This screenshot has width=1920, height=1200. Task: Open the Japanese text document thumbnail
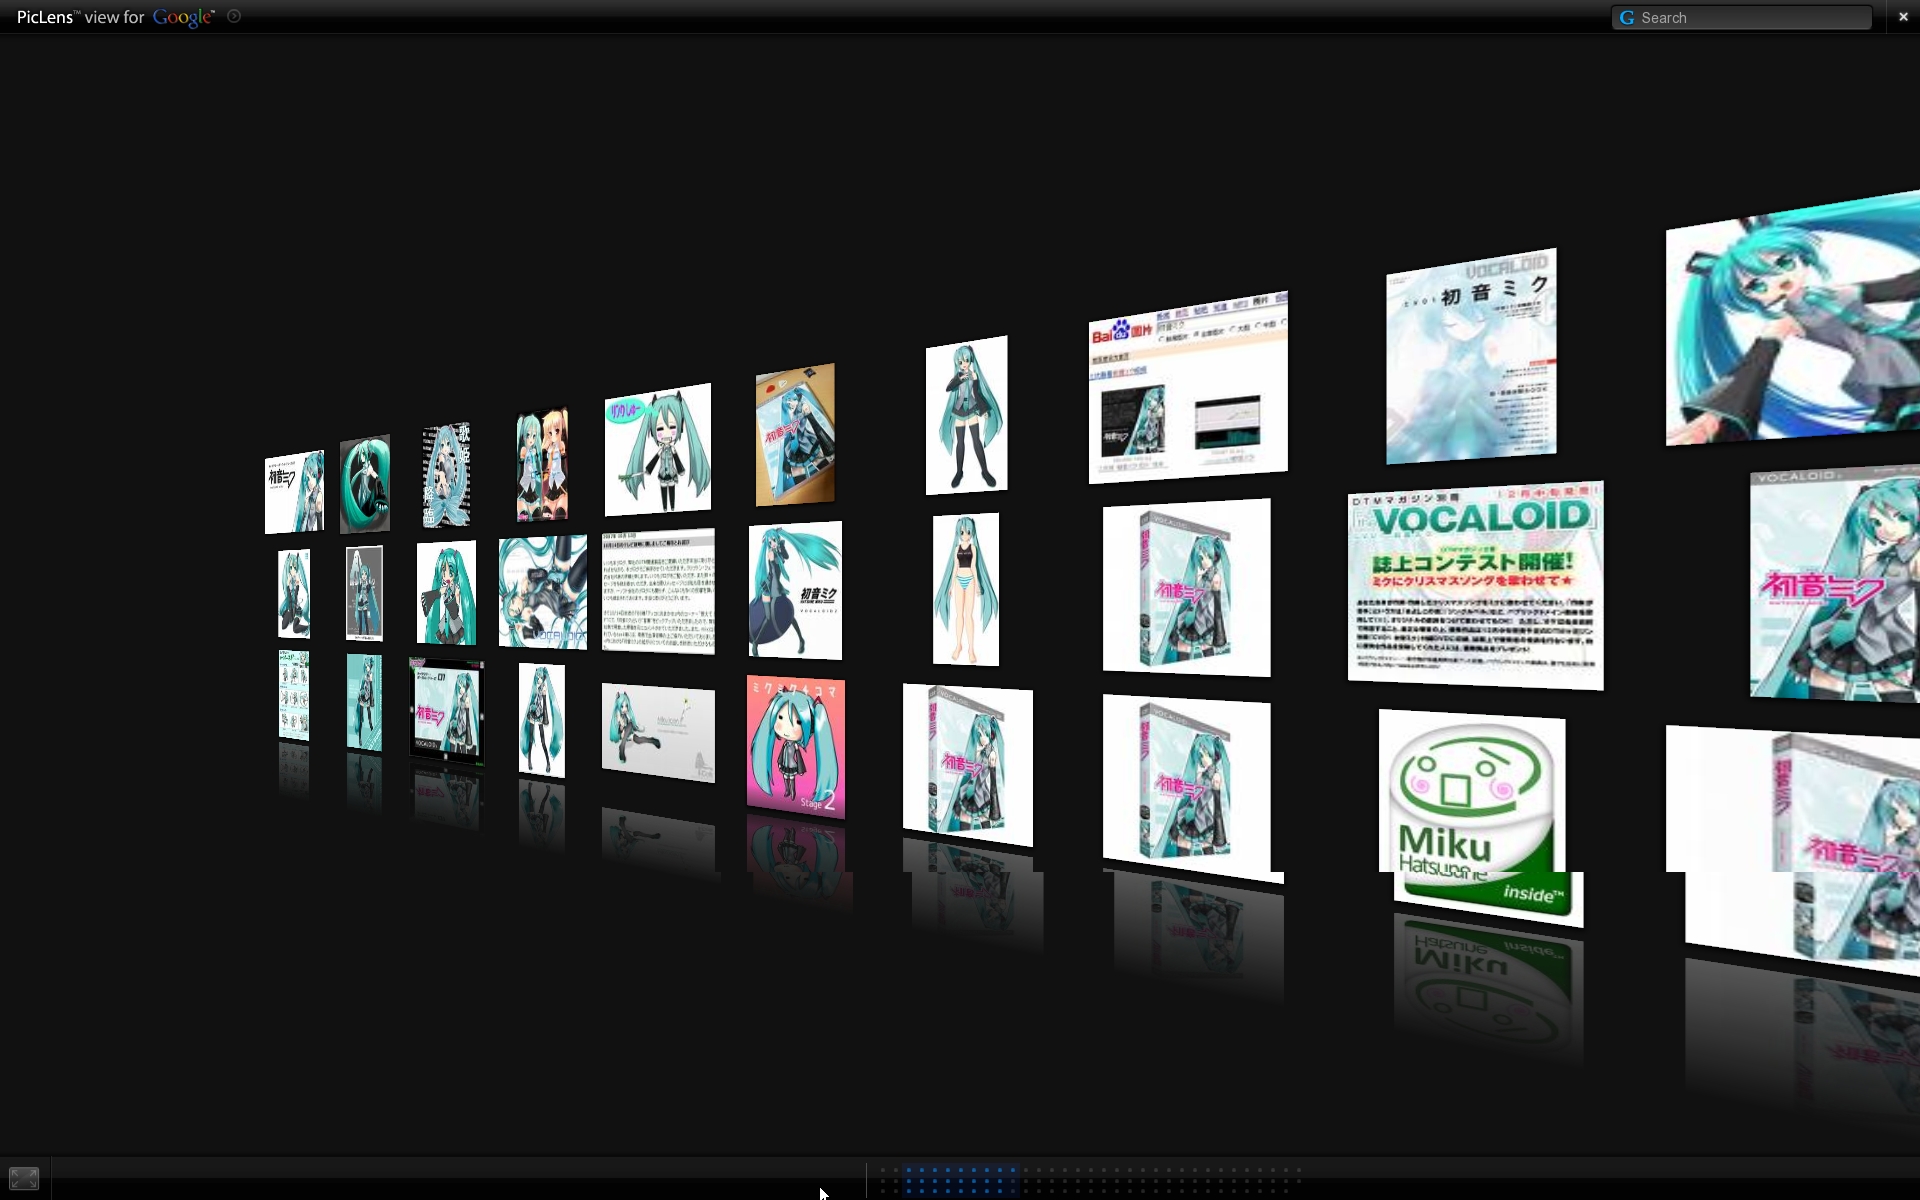(658, 591)
